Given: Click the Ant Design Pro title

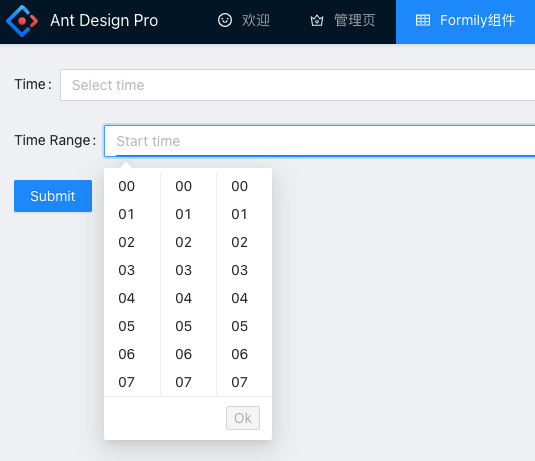Looking at the screenshot, I should coord(104,20).
